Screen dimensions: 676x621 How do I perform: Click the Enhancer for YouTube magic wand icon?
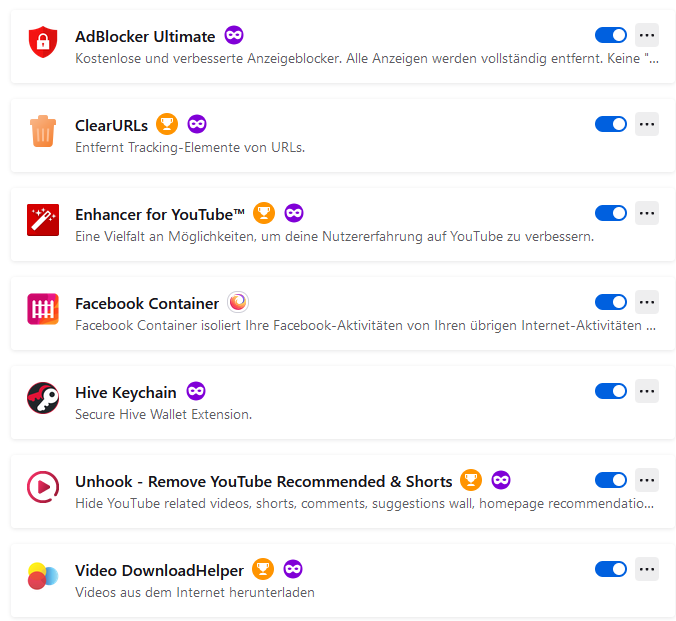pyautogui.click(x=43, y=220)
